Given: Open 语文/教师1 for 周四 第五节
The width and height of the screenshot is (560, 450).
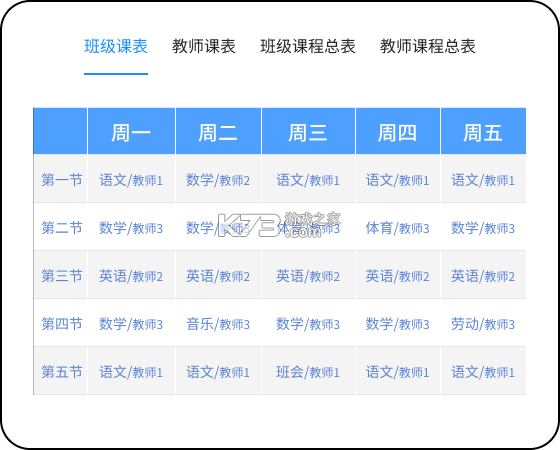Looking at the screenshot, I should [x=397, y=372].
